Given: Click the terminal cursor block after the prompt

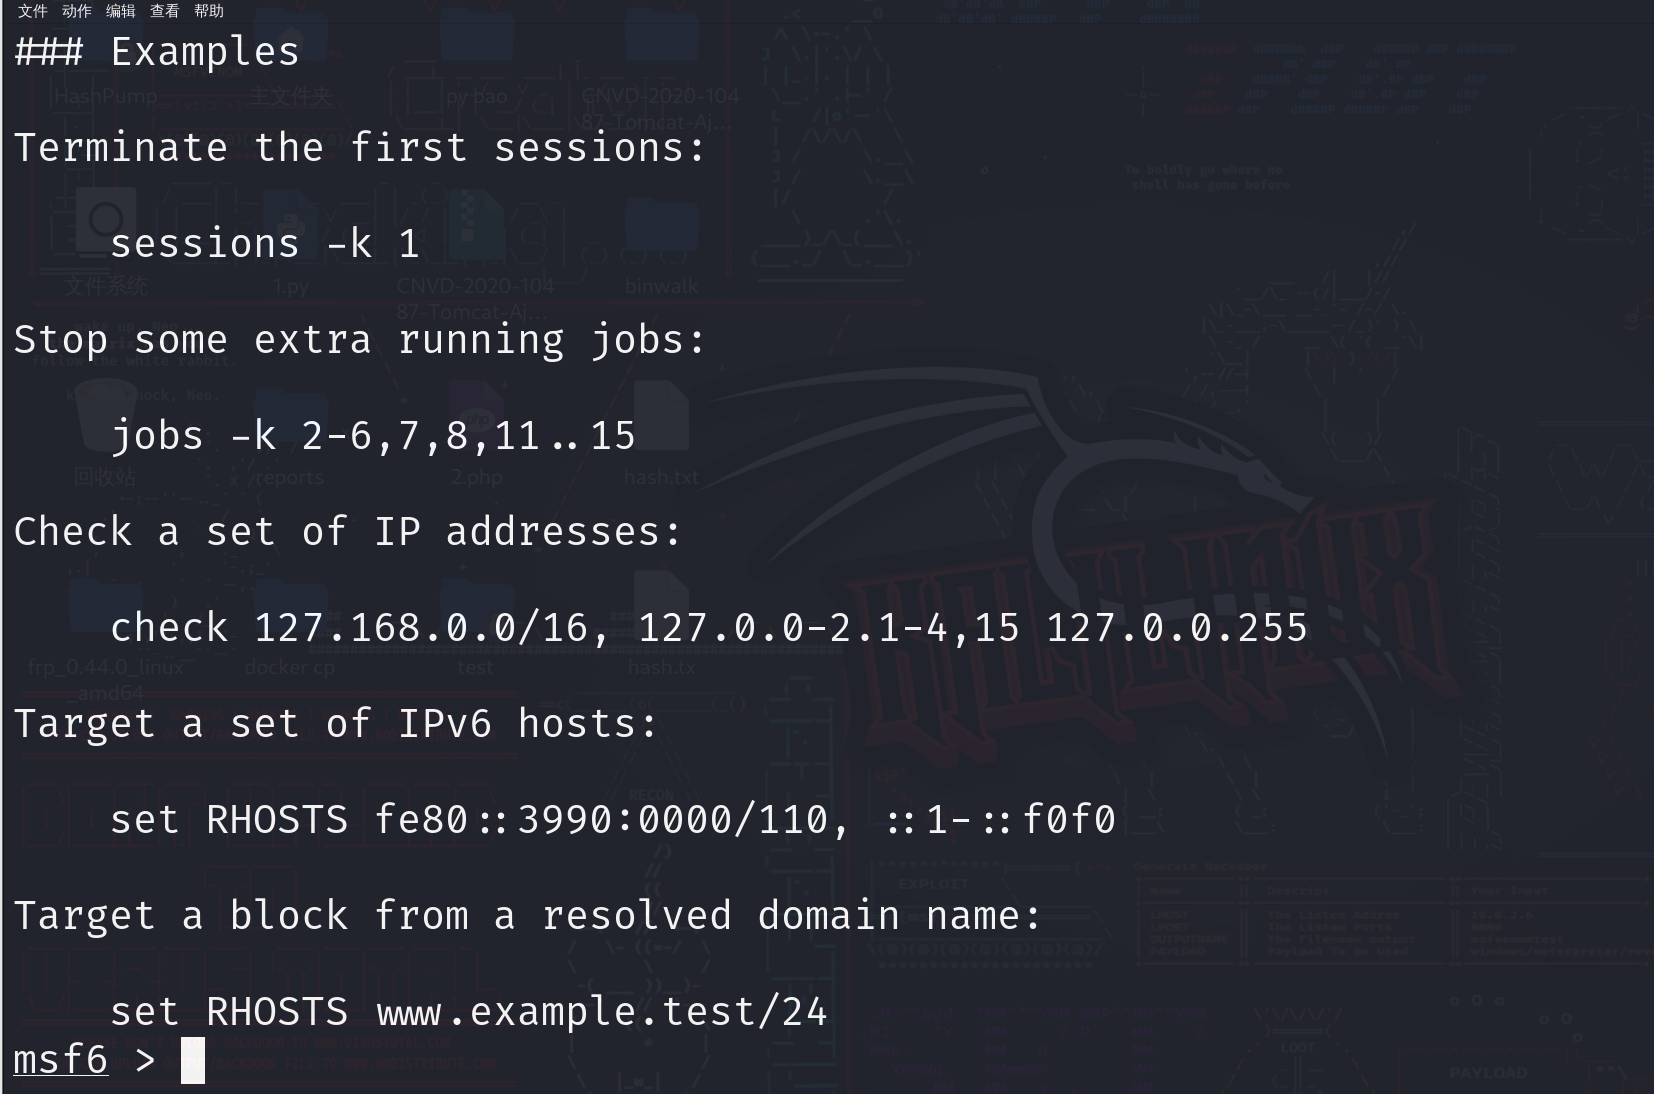Looking at the screenshot, I should (x=193, y=1060).
